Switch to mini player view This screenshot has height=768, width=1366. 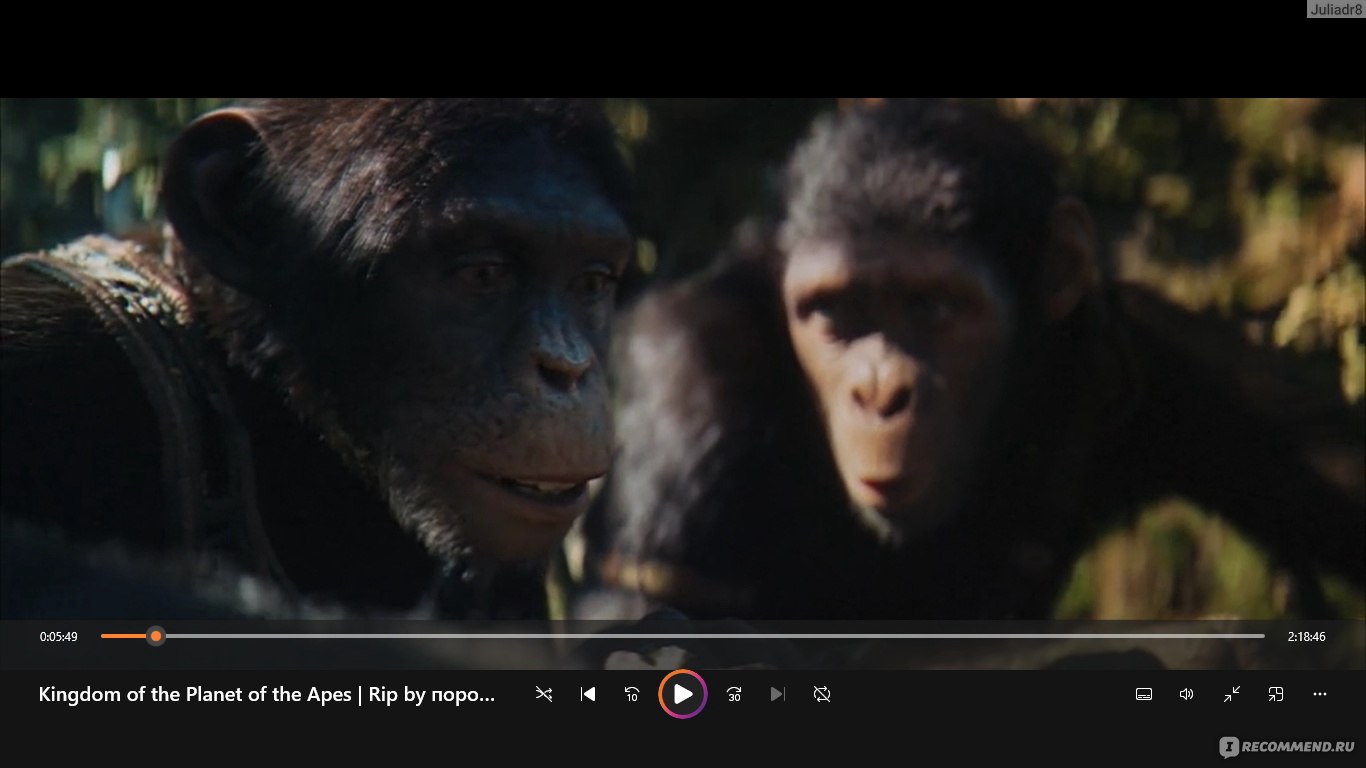tap(1276, 694)
